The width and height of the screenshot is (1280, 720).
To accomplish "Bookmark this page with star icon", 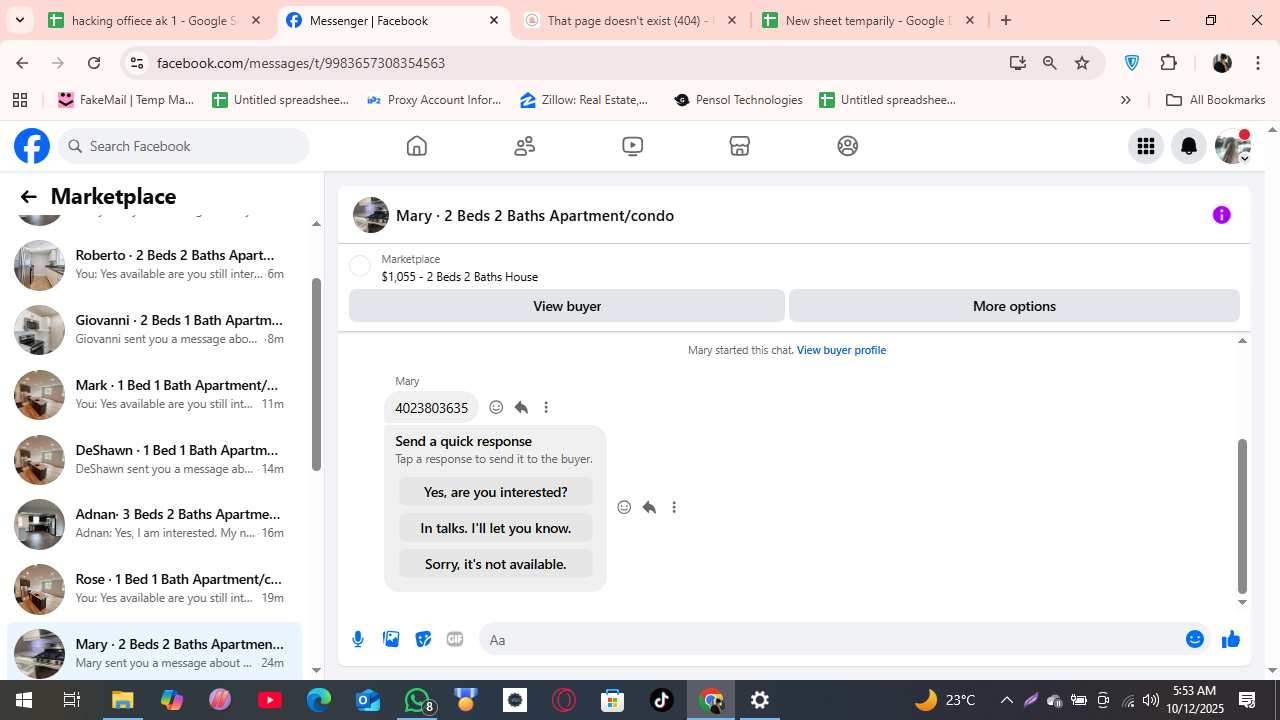I will point(1082,63).
